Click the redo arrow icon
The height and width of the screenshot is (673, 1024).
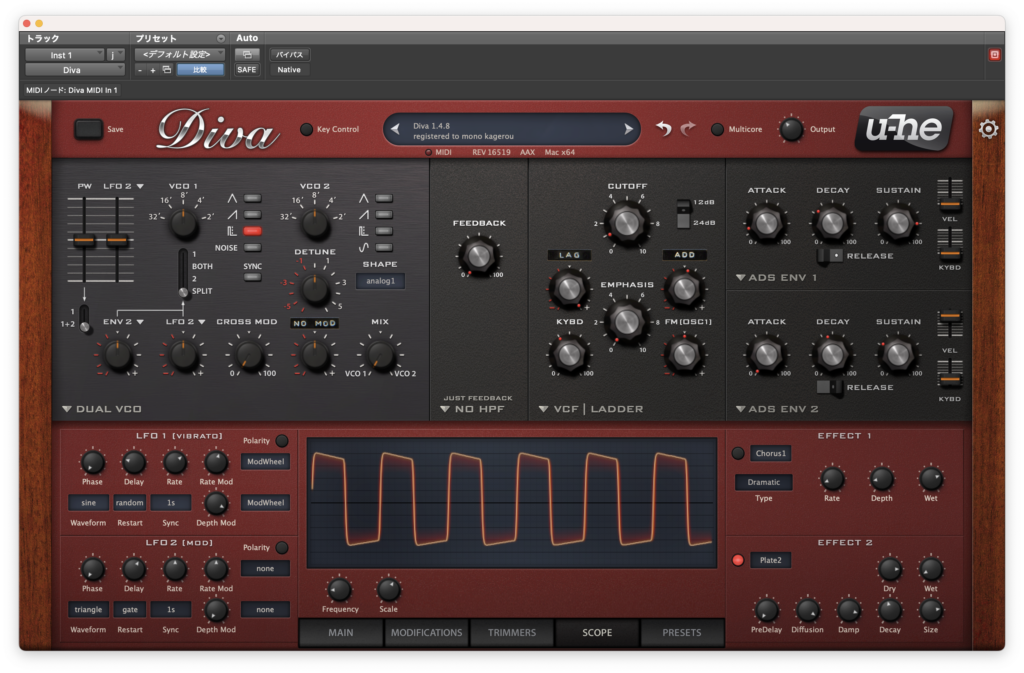[688, 129]
